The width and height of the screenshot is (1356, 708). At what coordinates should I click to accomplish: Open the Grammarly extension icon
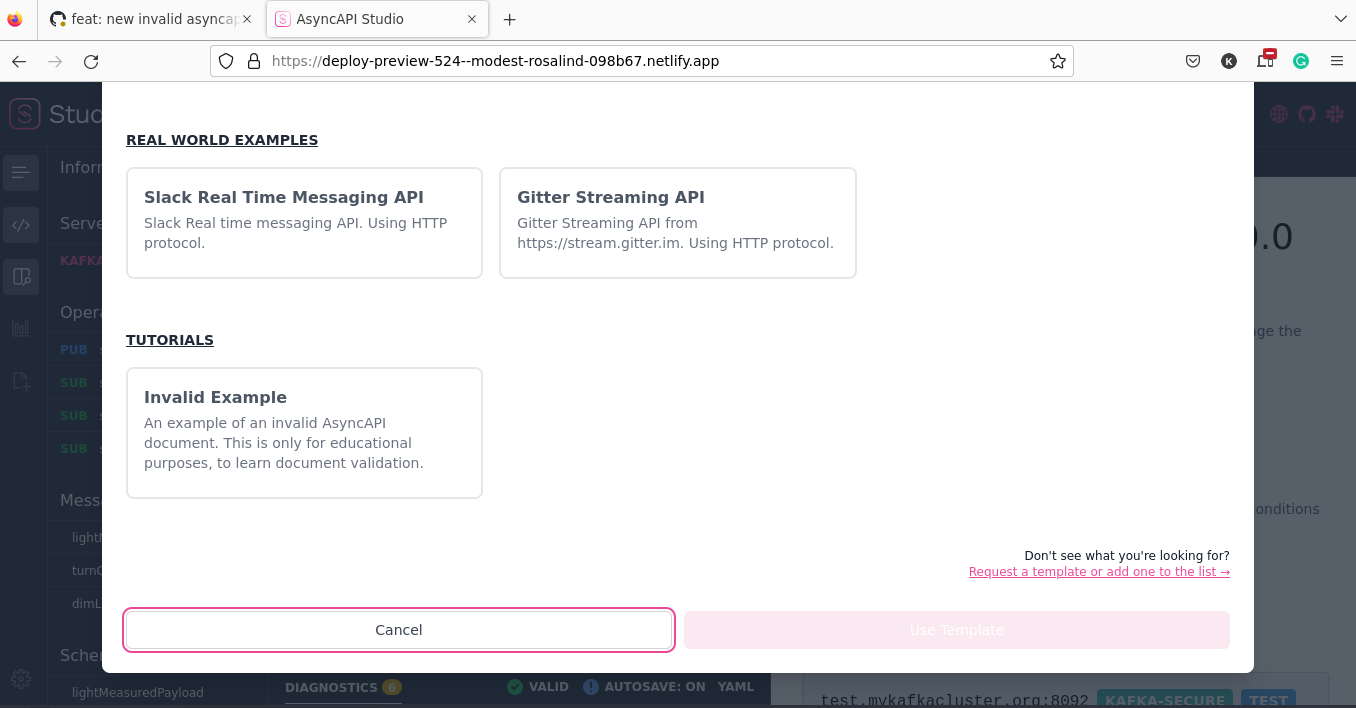(x=1301, y=61)
